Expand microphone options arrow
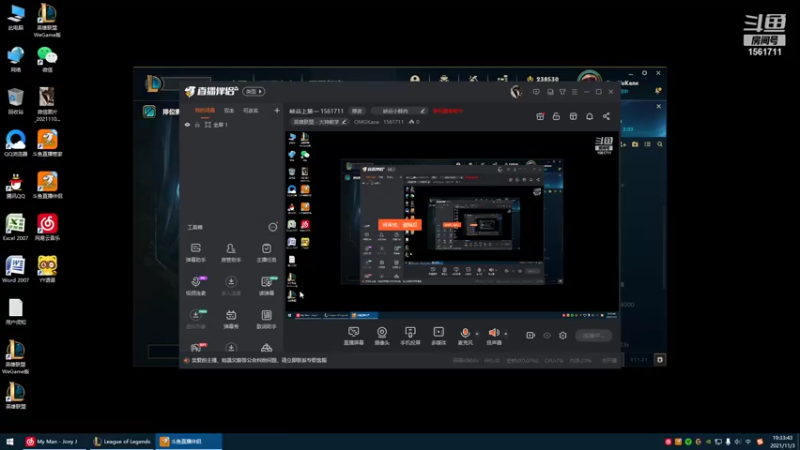800x450 pixels. click(x=477, y=334)
